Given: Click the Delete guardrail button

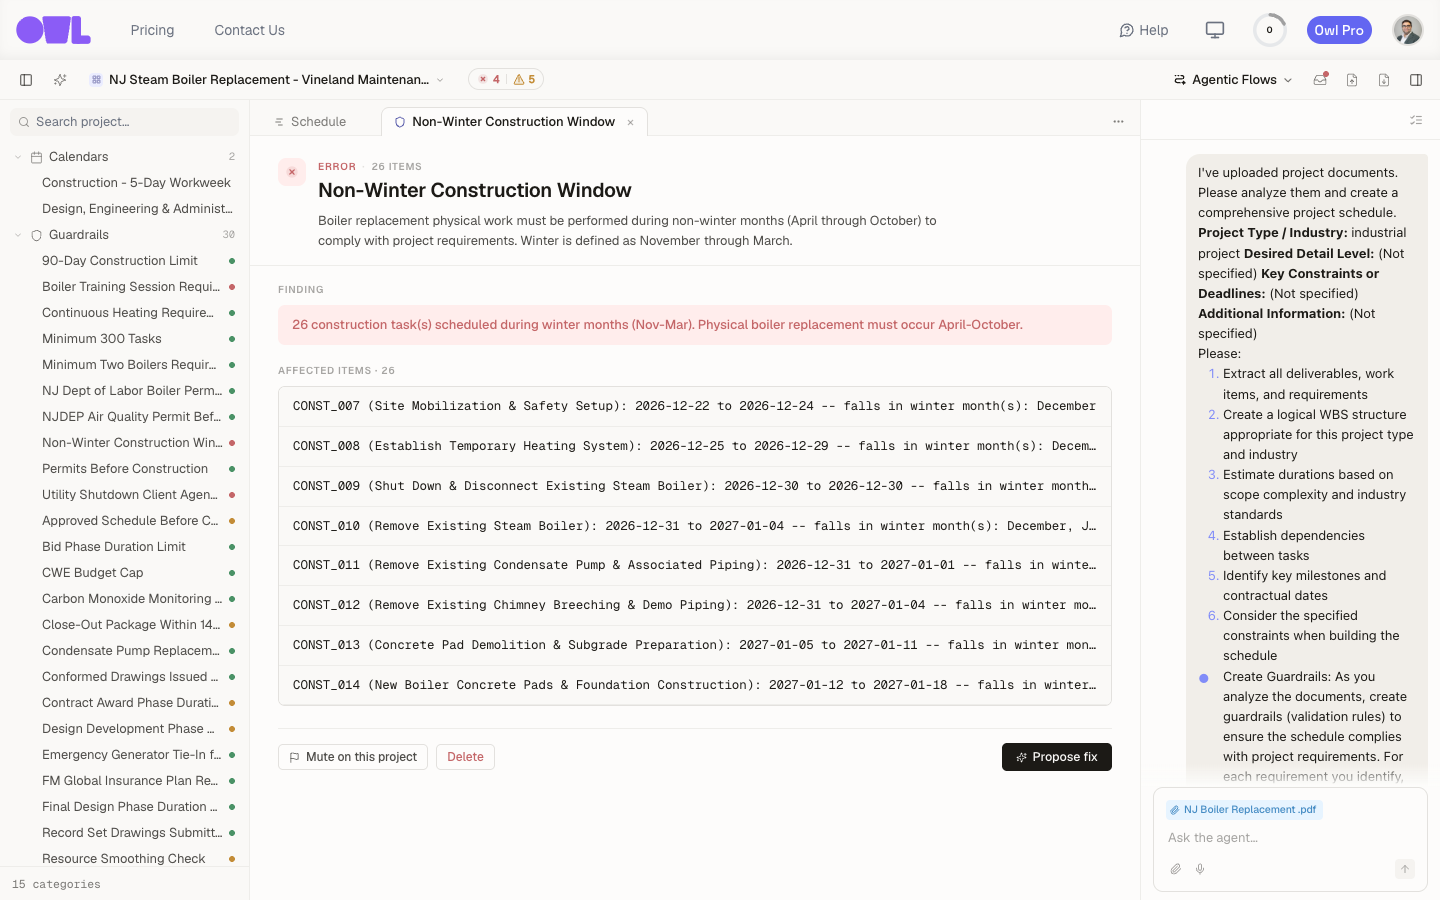Looking at the screenshot, I should coord(465,757).
